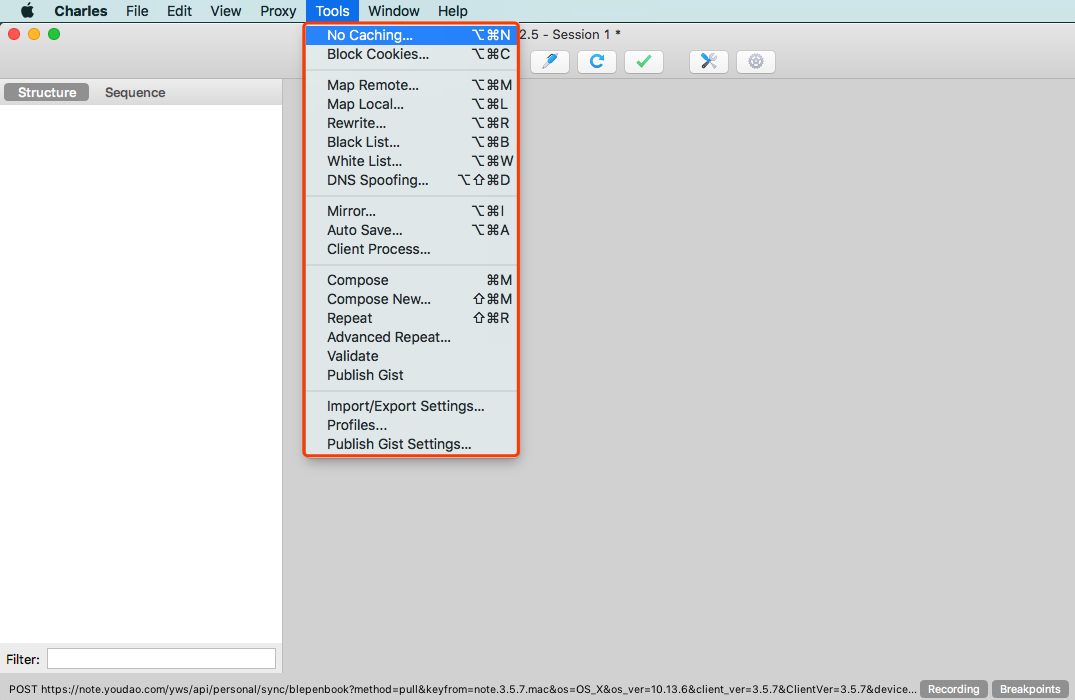Select Compose New... menu item
Viewport: 1075px width, 700px height.
pyautogui.click(x=411, y=300)
